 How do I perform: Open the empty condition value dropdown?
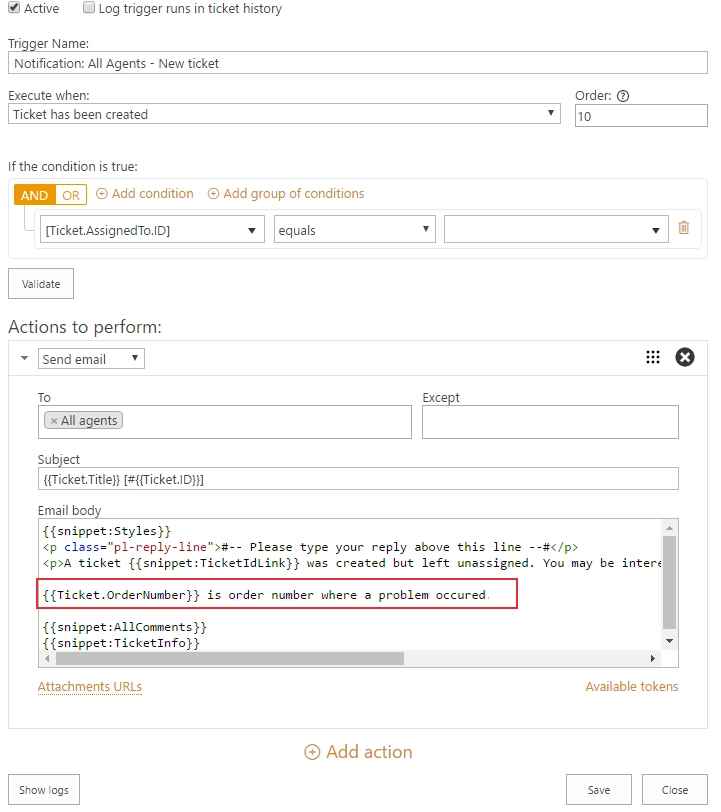pyautogui.click(x=556, y=229)
